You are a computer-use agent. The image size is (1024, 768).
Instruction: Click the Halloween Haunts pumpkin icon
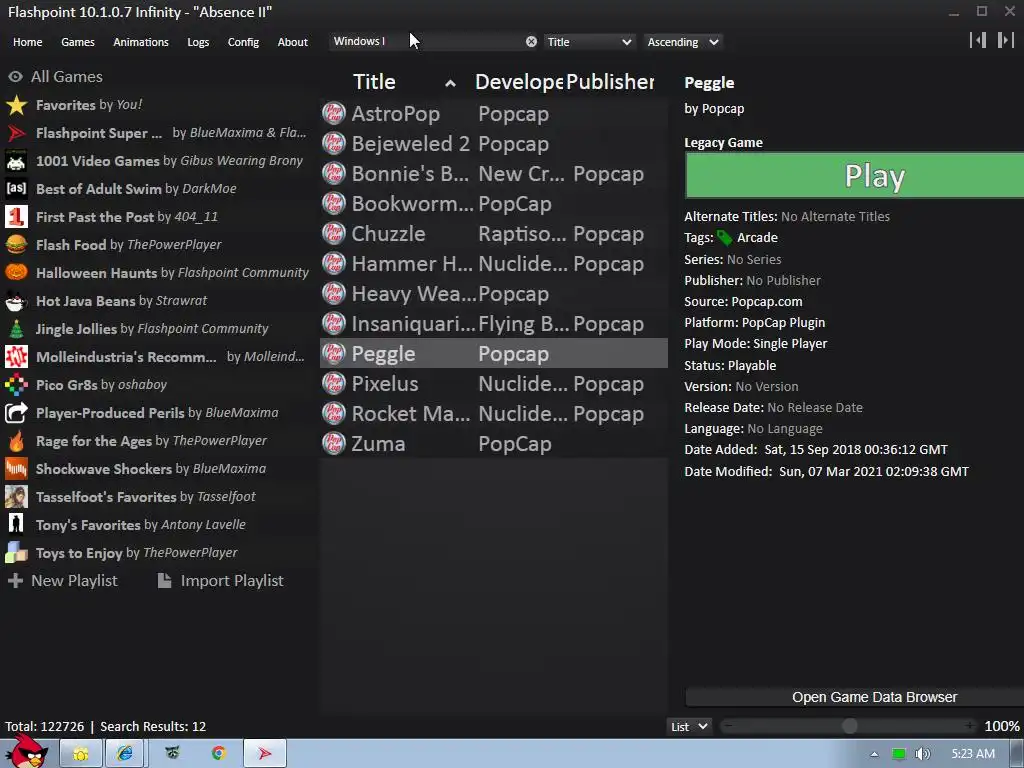16,273
